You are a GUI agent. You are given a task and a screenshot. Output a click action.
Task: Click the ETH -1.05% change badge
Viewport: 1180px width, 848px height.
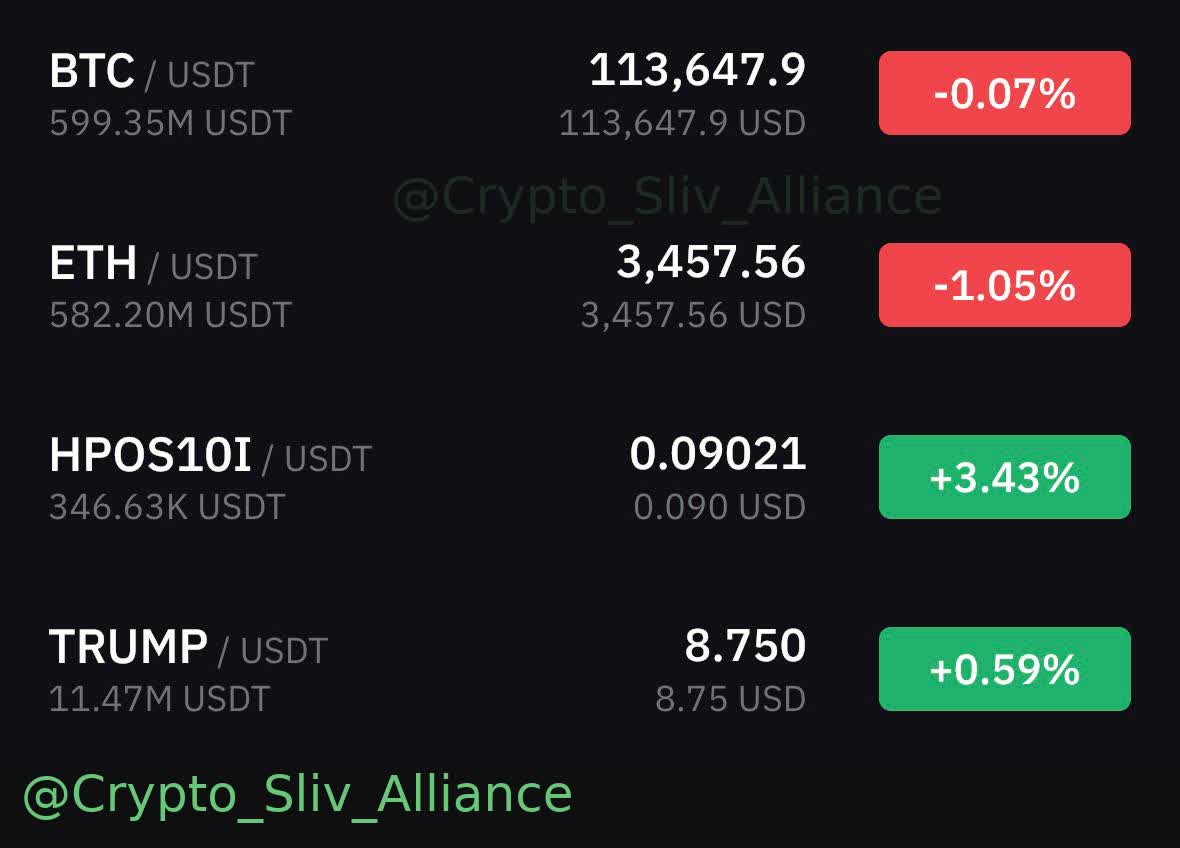click(1005, 285)
